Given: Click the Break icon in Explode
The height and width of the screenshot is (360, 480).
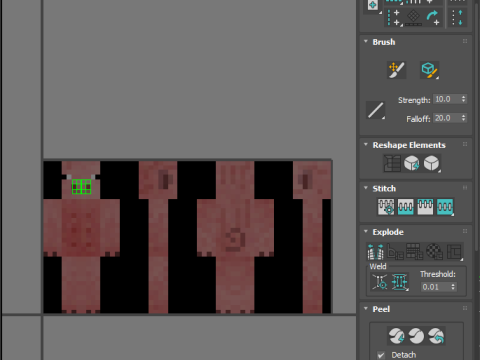Looking at the screenshot, I should tap(376, 251).
